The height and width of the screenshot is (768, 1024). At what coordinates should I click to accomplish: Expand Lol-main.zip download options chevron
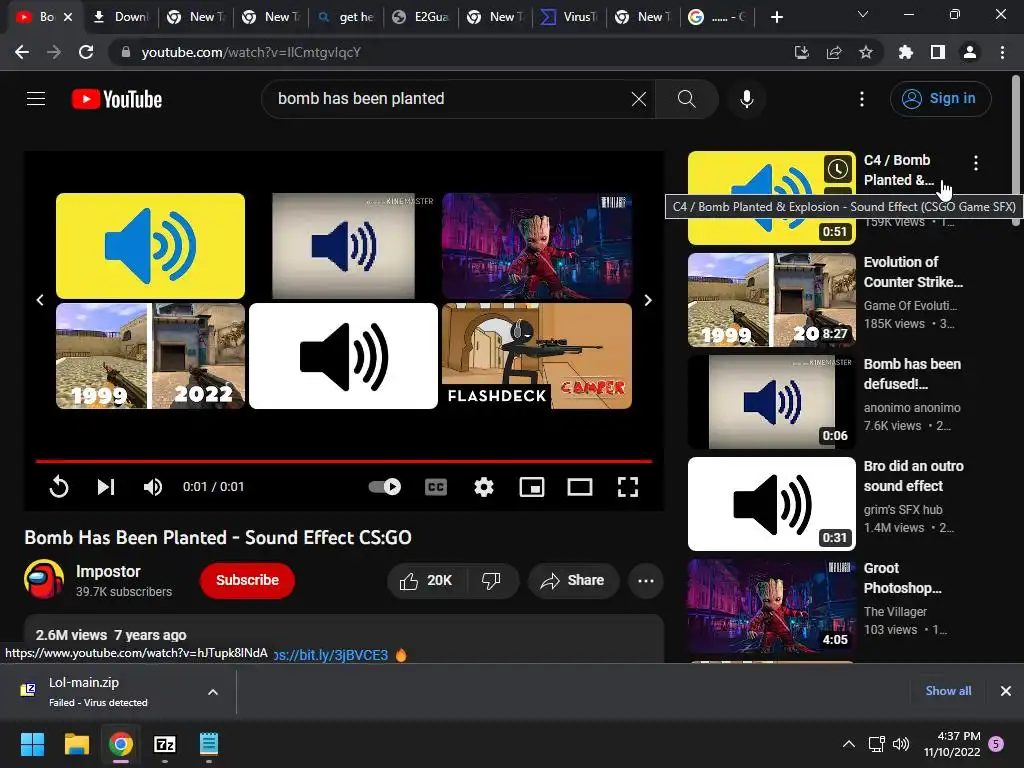tap(213, 692)
